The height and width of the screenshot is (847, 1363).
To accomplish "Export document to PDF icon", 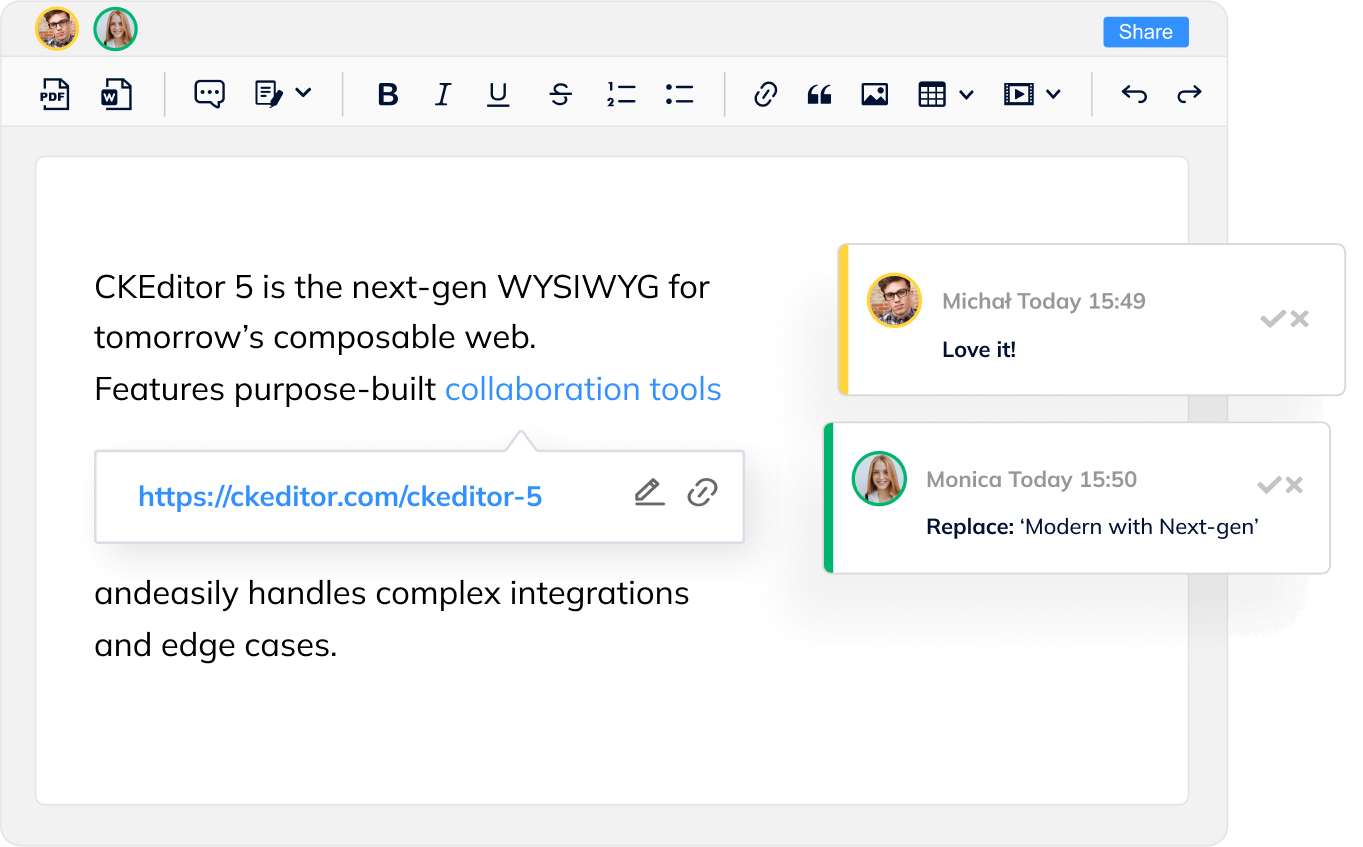I will [x=54, y=94].
